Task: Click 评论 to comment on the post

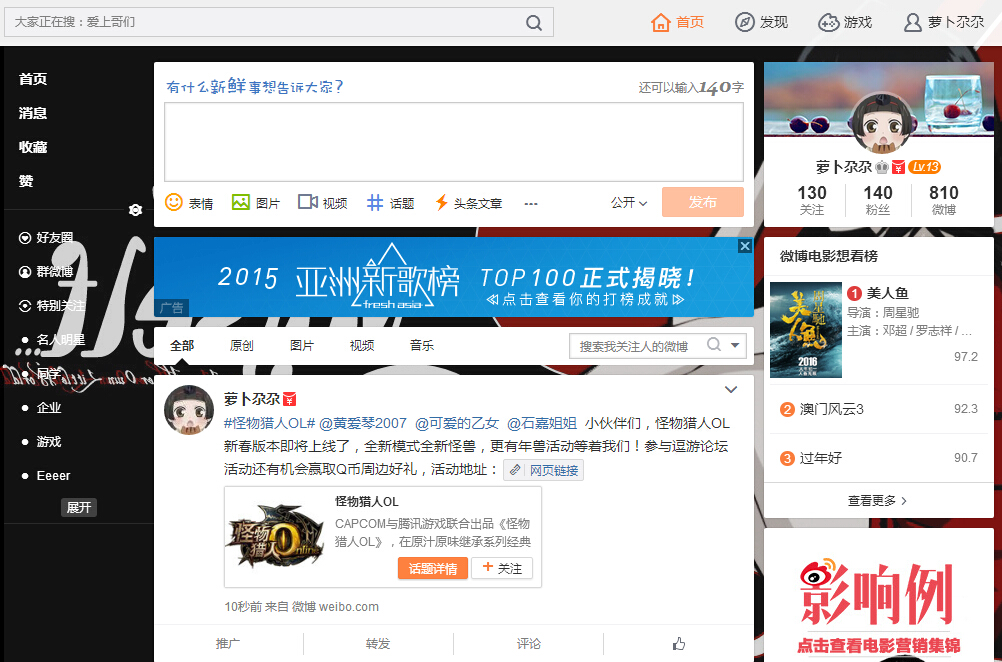Action: point(528,643)
